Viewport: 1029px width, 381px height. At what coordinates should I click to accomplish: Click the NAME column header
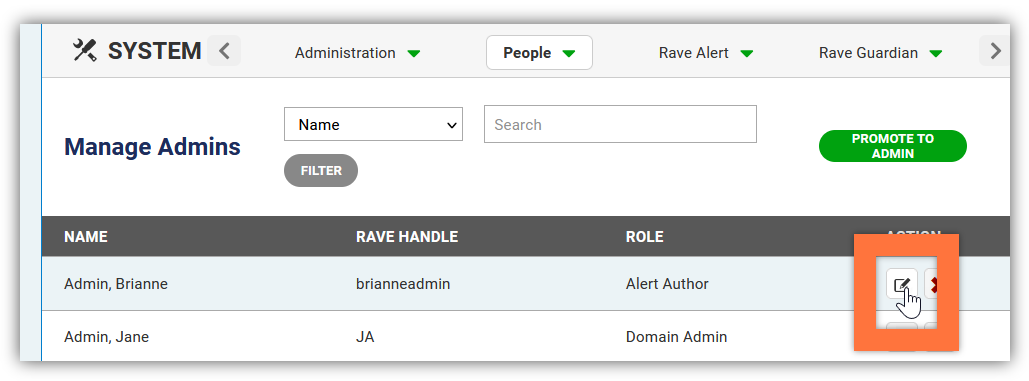click(x=86, y=237)
